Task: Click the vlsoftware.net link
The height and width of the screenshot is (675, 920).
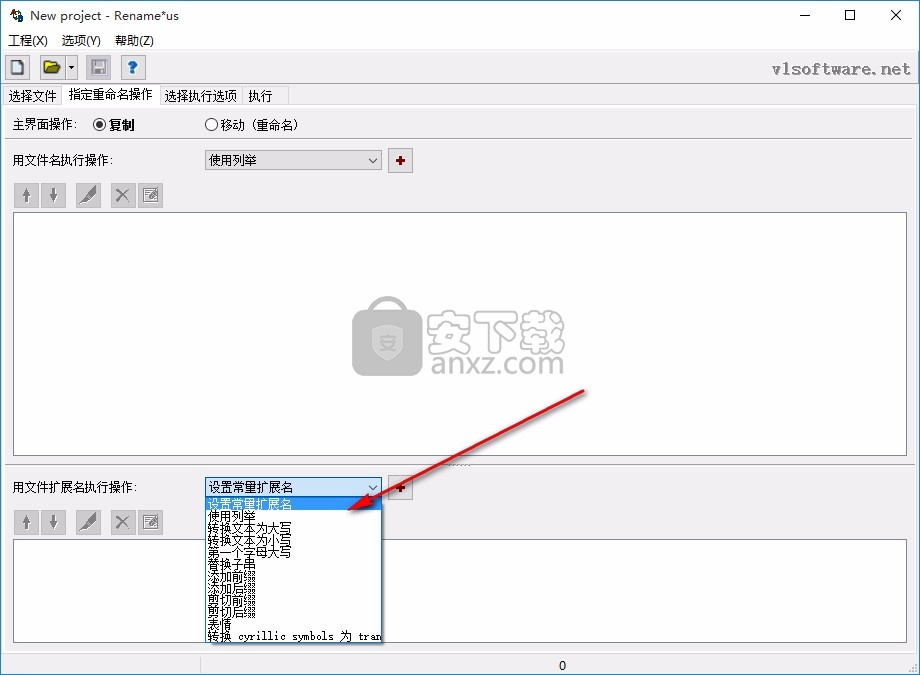Action: coord(841,69)
